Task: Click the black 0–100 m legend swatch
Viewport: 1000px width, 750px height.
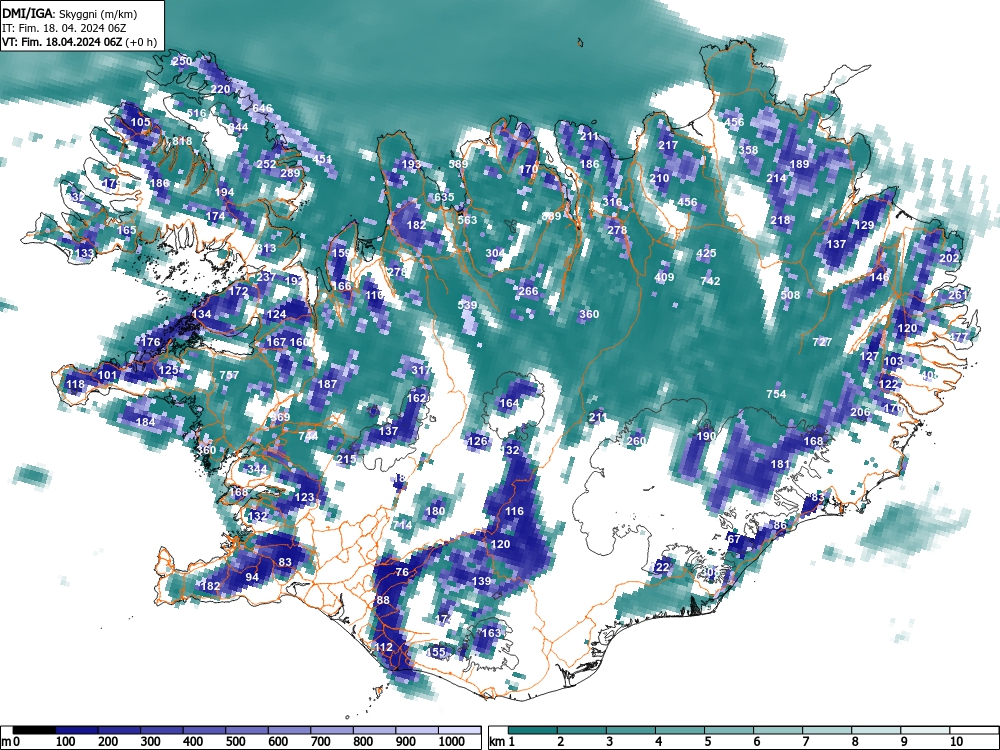Action: [x=34, y=730]
